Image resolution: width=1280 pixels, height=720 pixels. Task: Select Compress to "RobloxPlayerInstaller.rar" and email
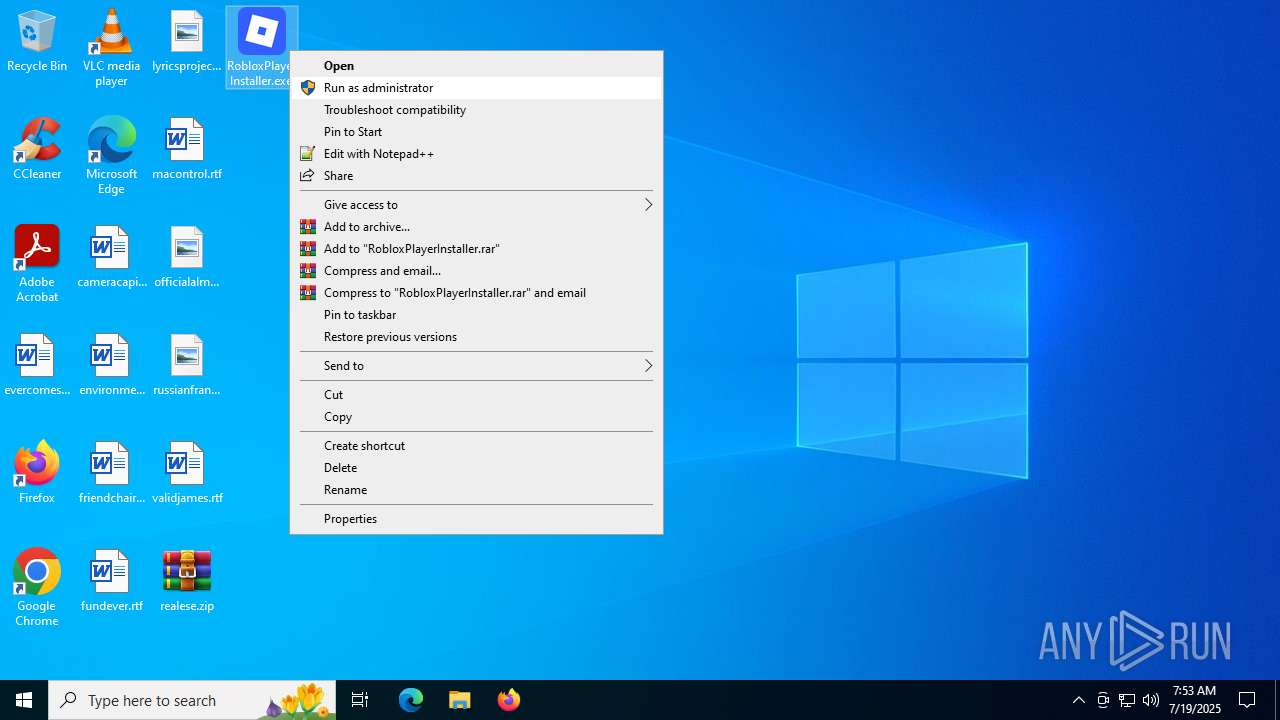coord(476,293)
